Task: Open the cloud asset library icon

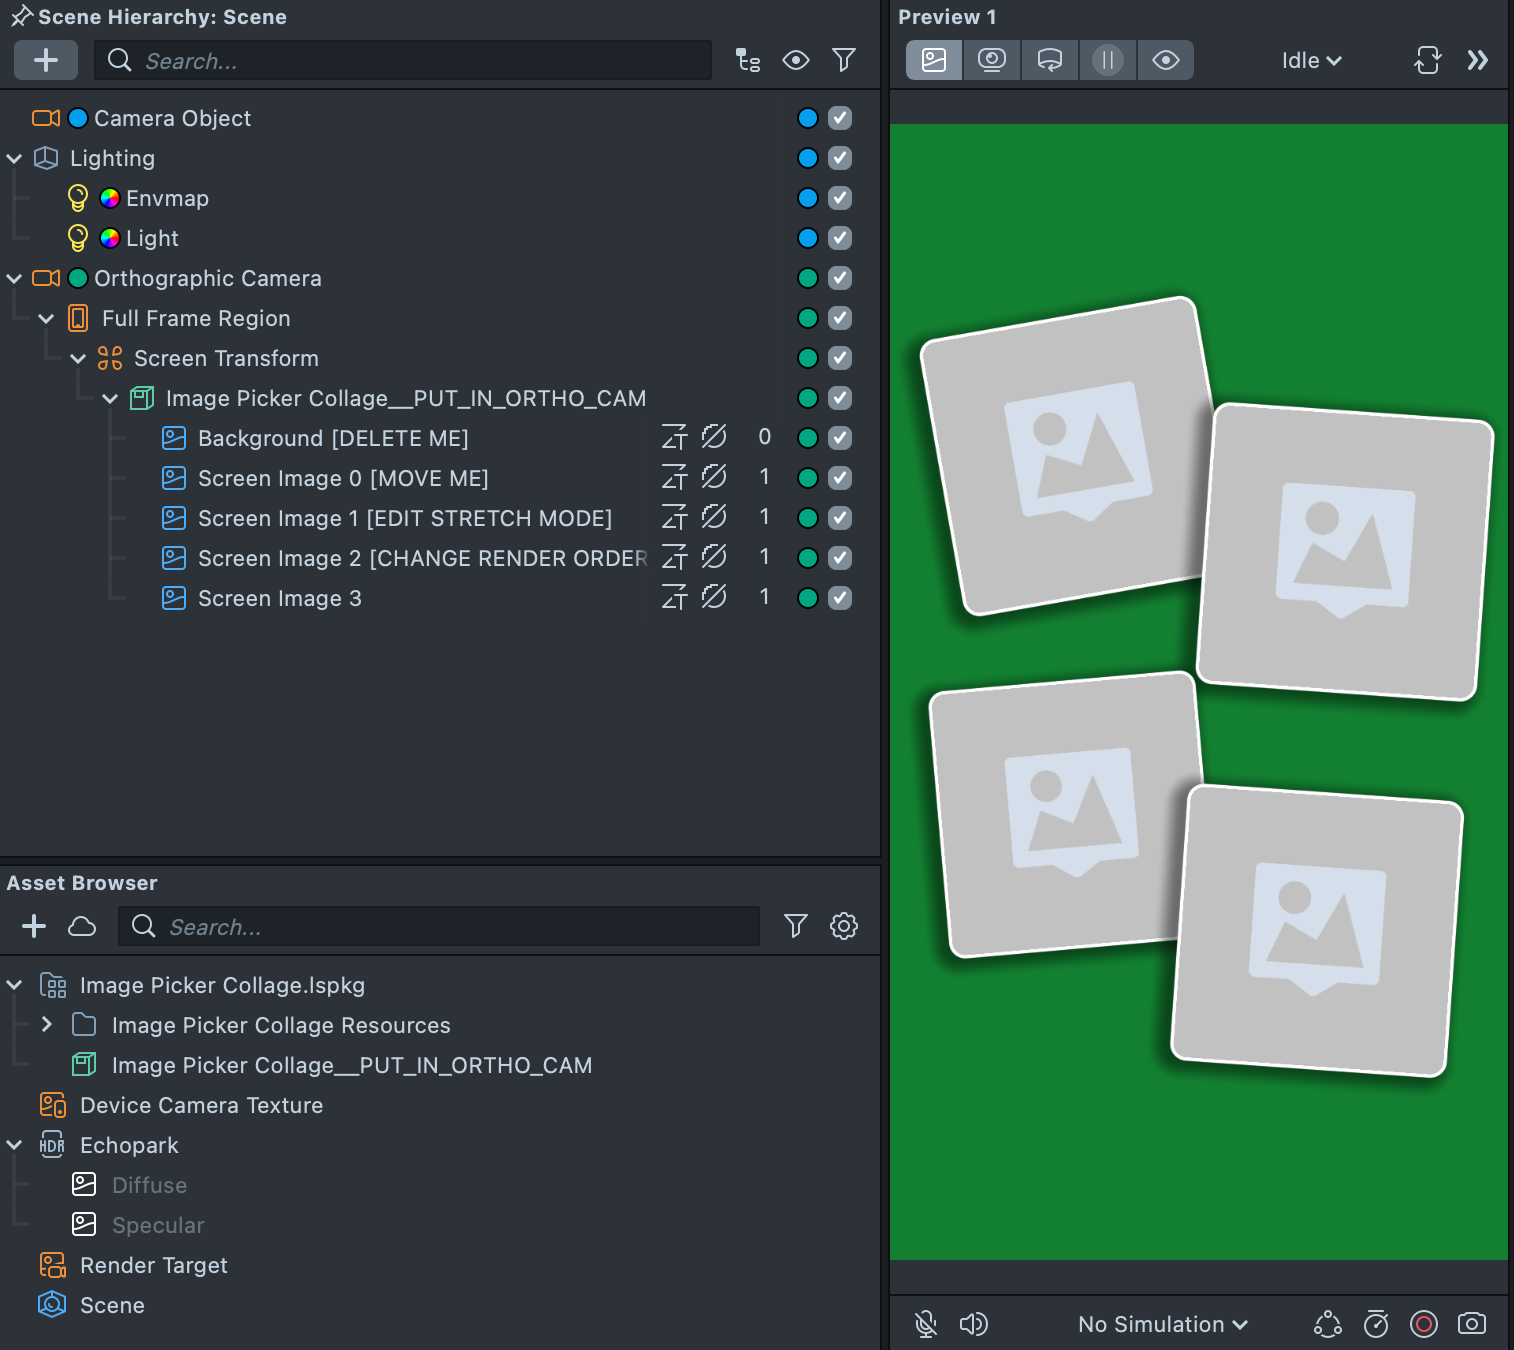Action: [82, 926]
